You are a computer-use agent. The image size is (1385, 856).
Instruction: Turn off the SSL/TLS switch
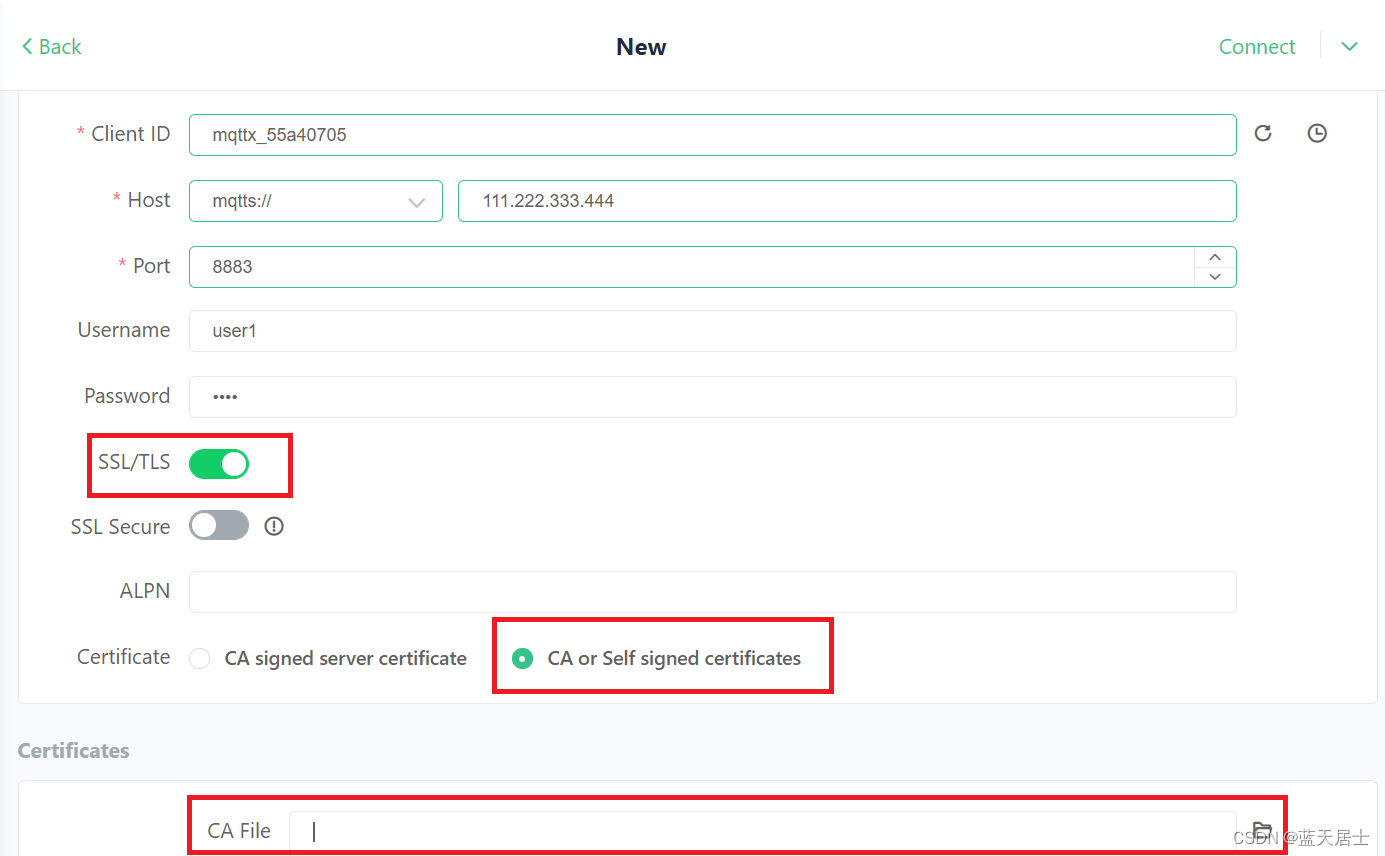pos(219,463)
